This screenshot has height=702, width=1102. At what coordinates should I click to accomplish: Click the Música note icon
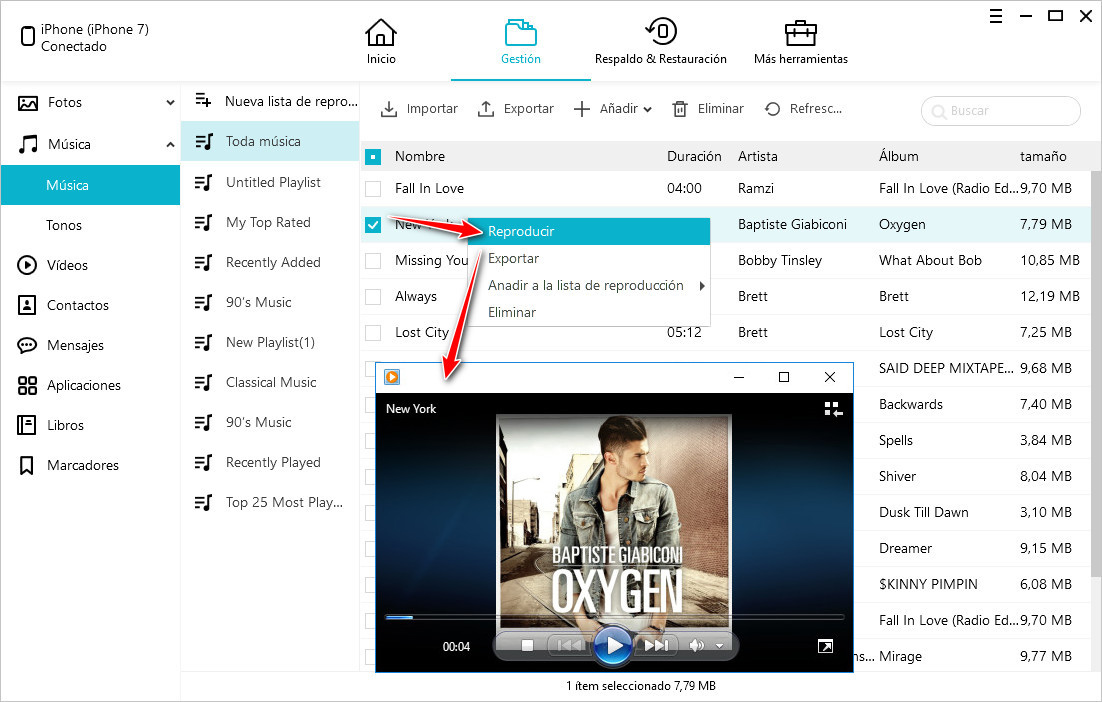[x=27, y=145]
